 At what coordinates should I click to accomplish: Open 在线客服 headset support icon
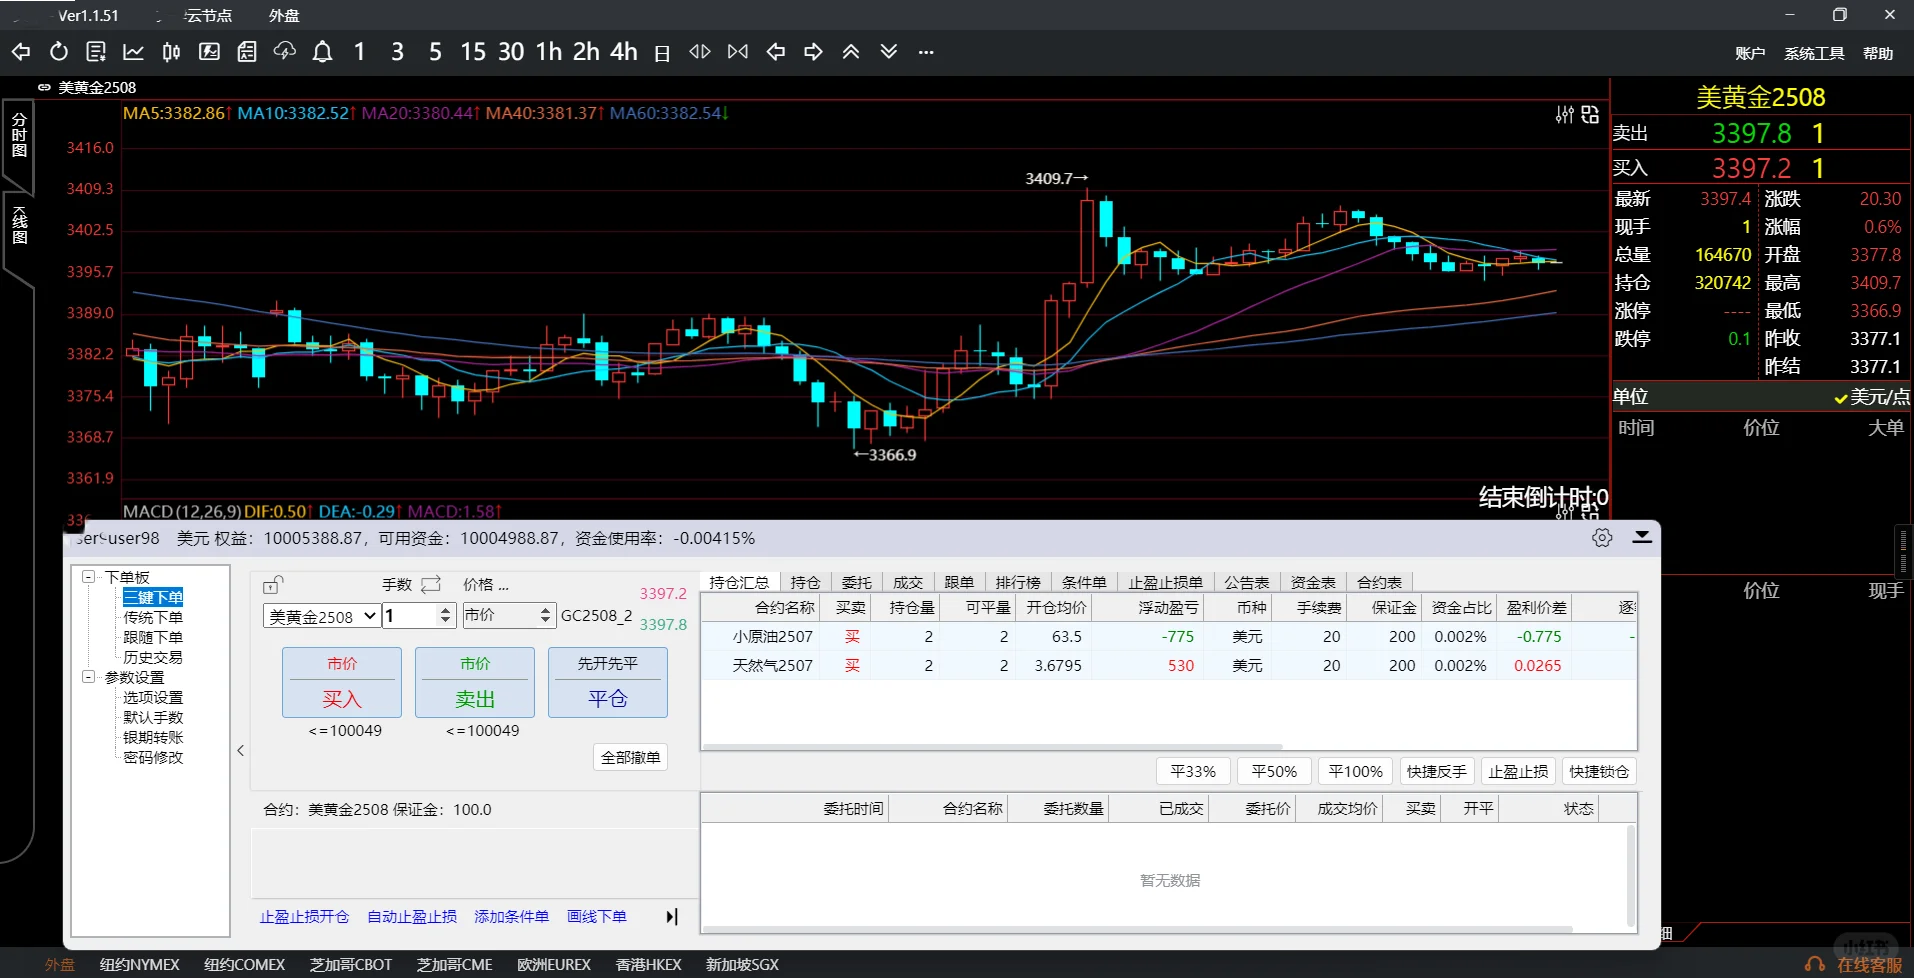tap(1815, 965)
